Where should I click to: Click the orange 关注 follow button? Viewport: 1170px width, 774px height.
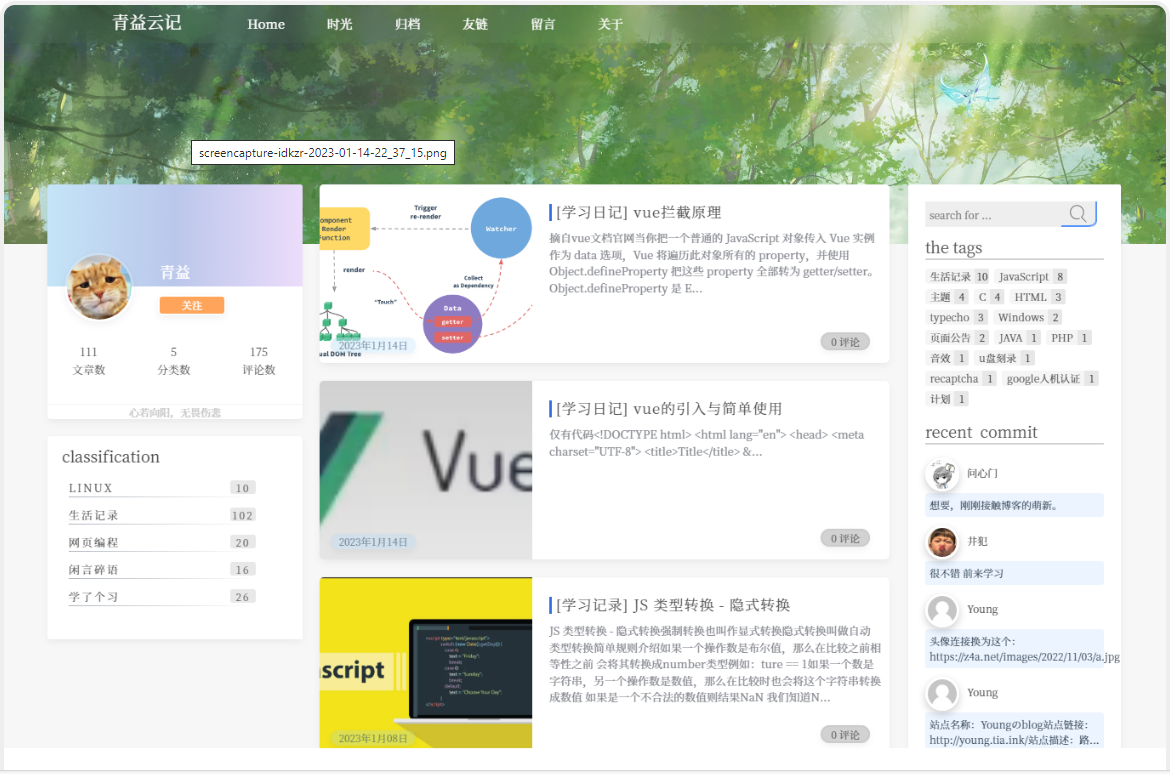pos(192,305)
